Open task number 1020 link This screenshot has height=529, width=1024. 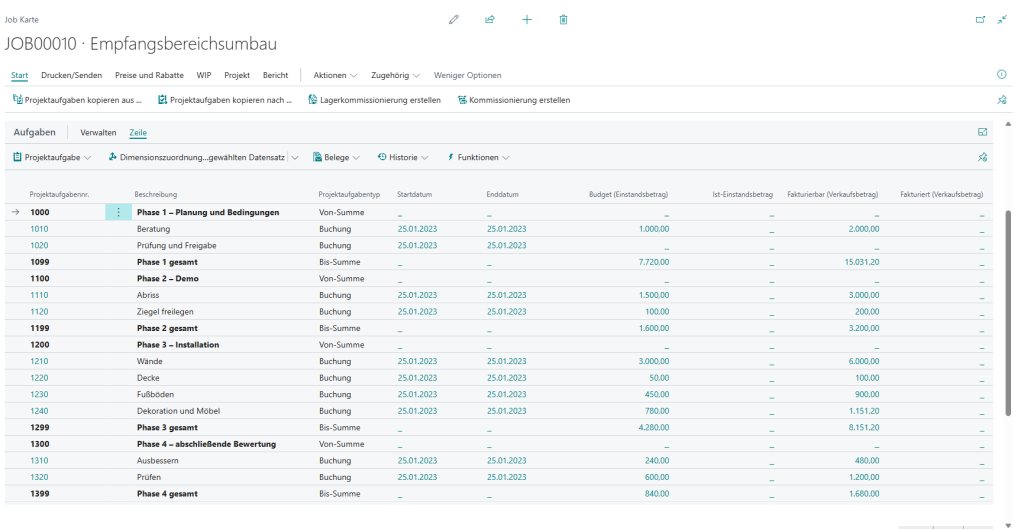click(39, 246)
